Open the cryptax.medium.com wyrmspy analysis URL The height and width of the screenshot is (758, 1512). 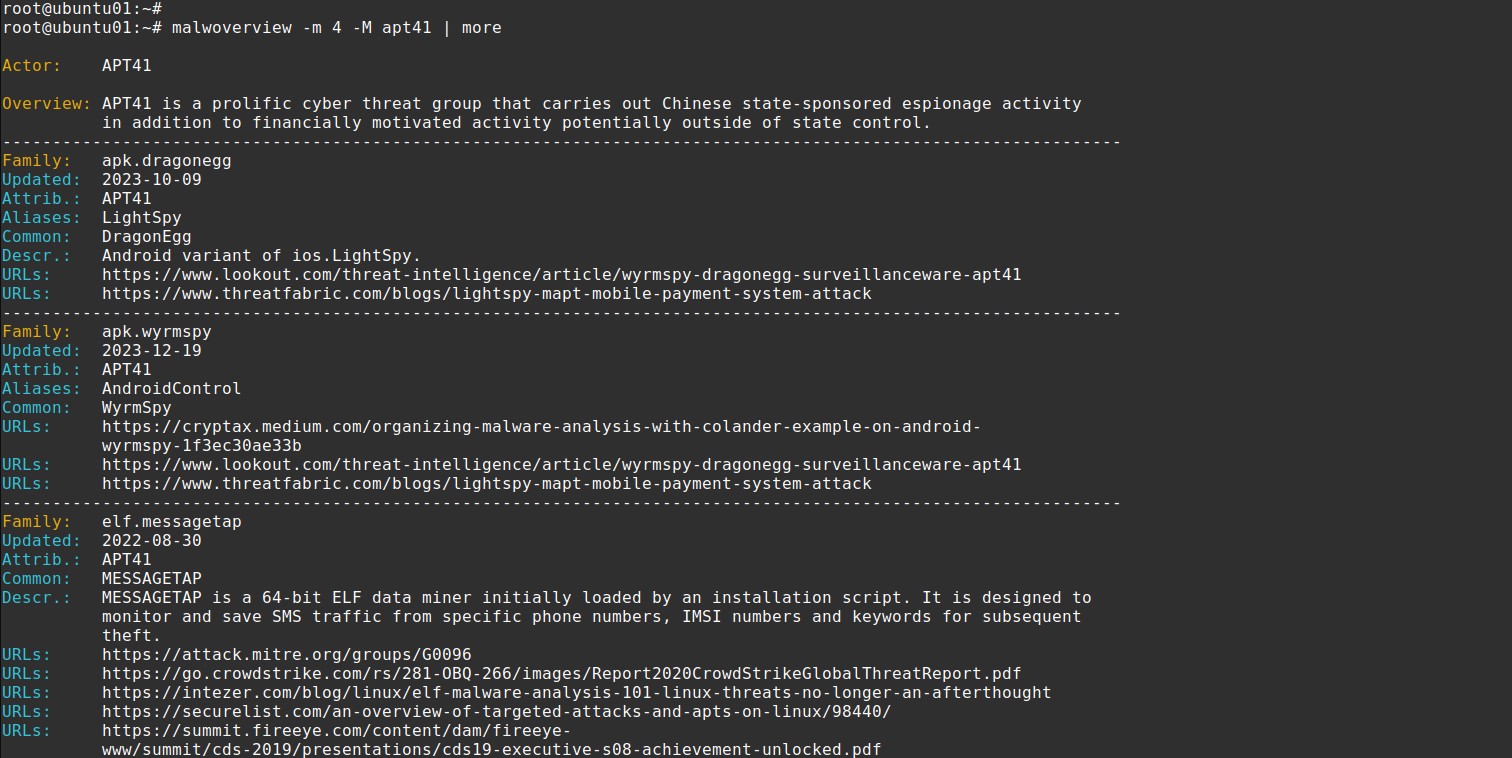pyautogui.click(x=541, y=436)
